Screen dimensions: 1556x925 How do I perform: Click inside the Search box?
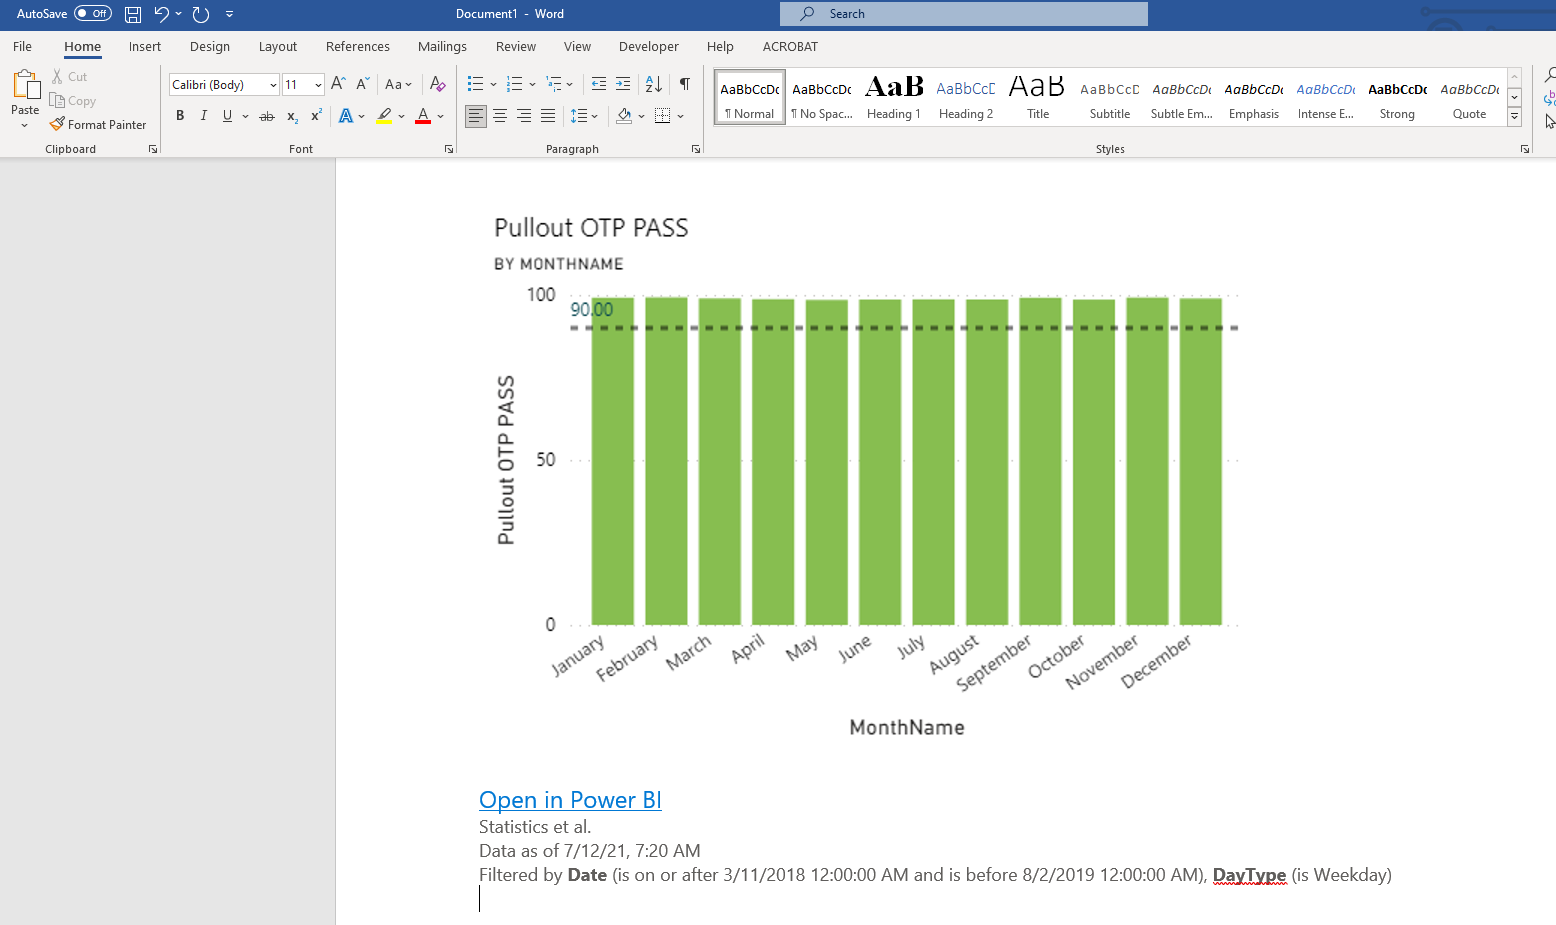(963, 14)
